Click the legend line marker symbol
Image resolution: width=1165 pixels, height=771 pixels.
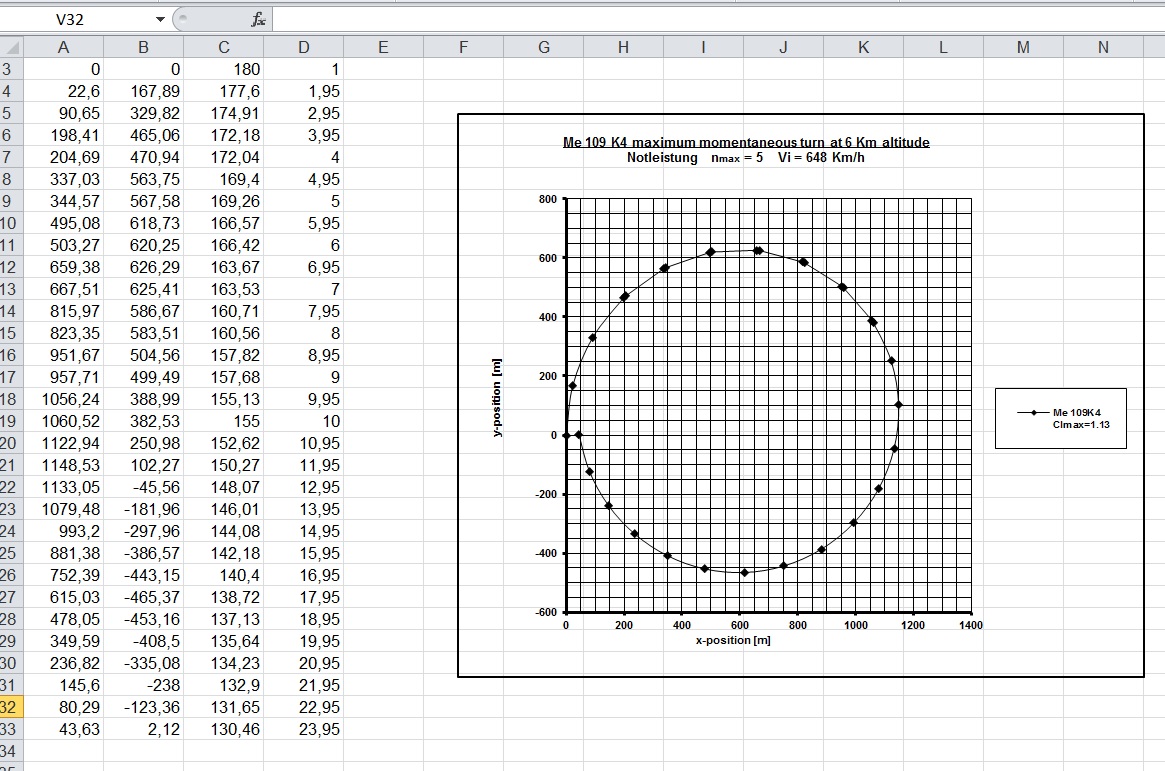(x=1033, y=412)
